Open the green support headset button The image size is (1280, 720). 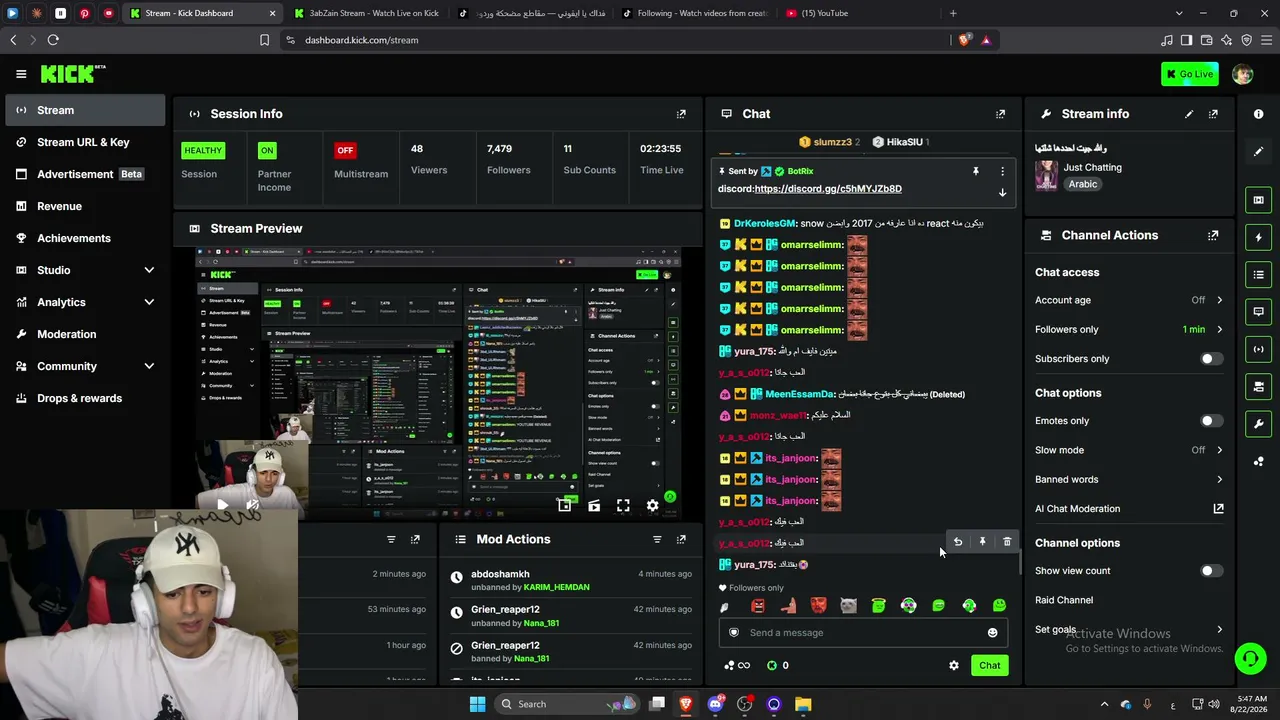1250,658
